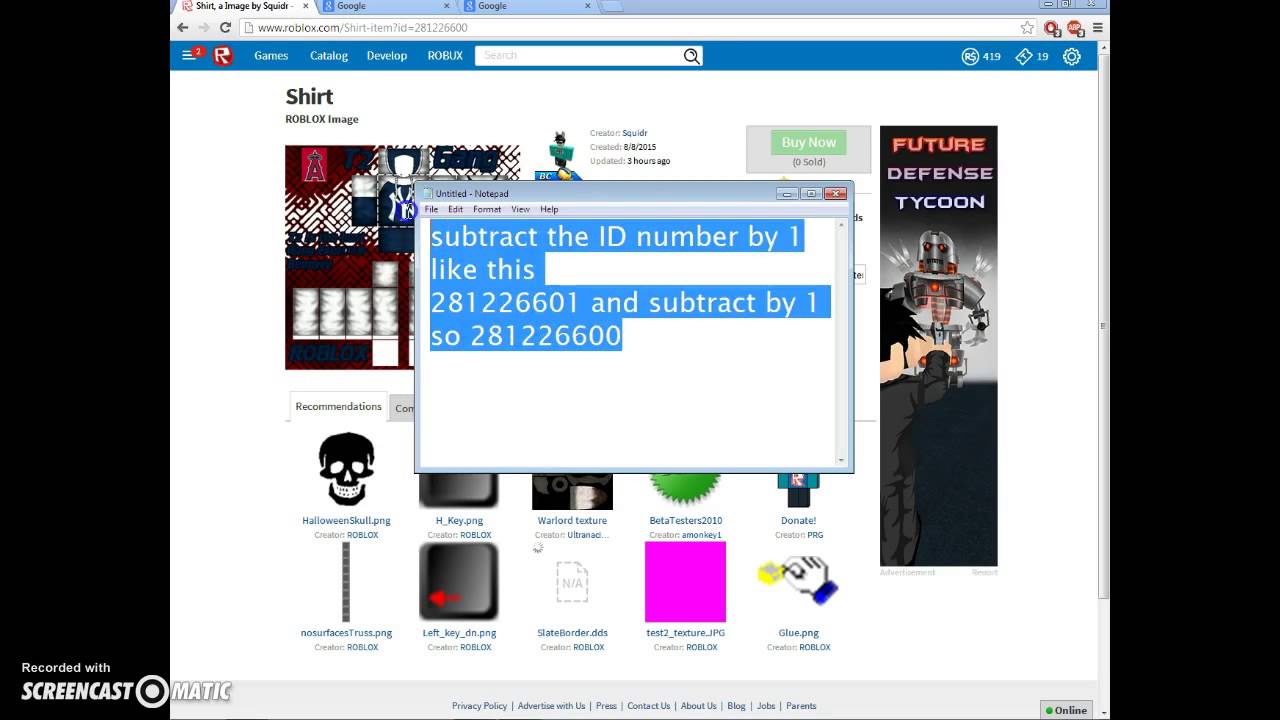The height and width of the screenshot is (720, 1280).
Task: Open the Chrome hamburger menu
Action: (x=1097, y=28)
